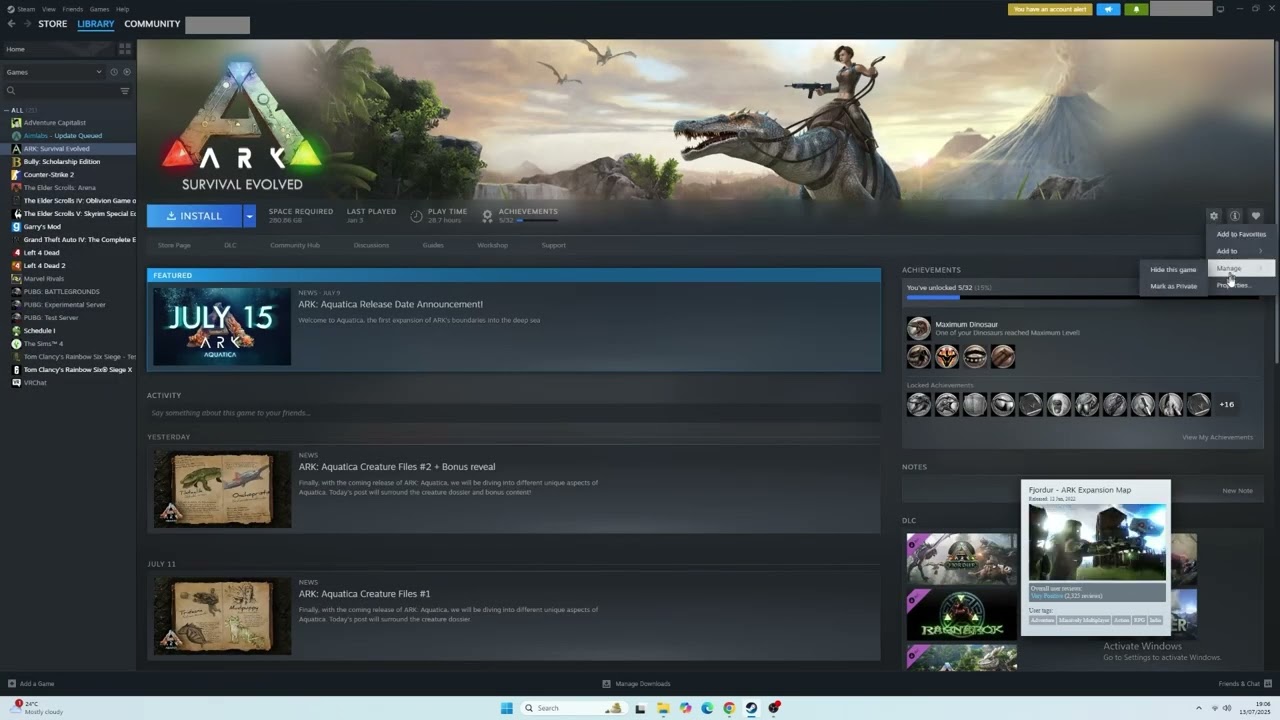Select Left 4 Dead 2 in library
The image size is (1280, 720).
[44, 265]
